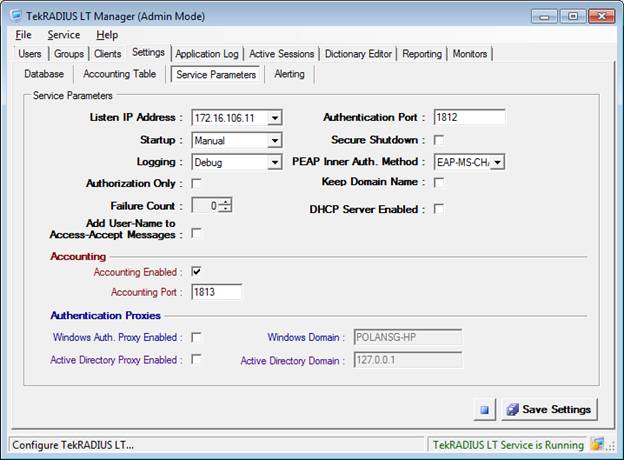Open the Active Sessions tab
The height and width of the screenshot is (460, 624).
281,54
